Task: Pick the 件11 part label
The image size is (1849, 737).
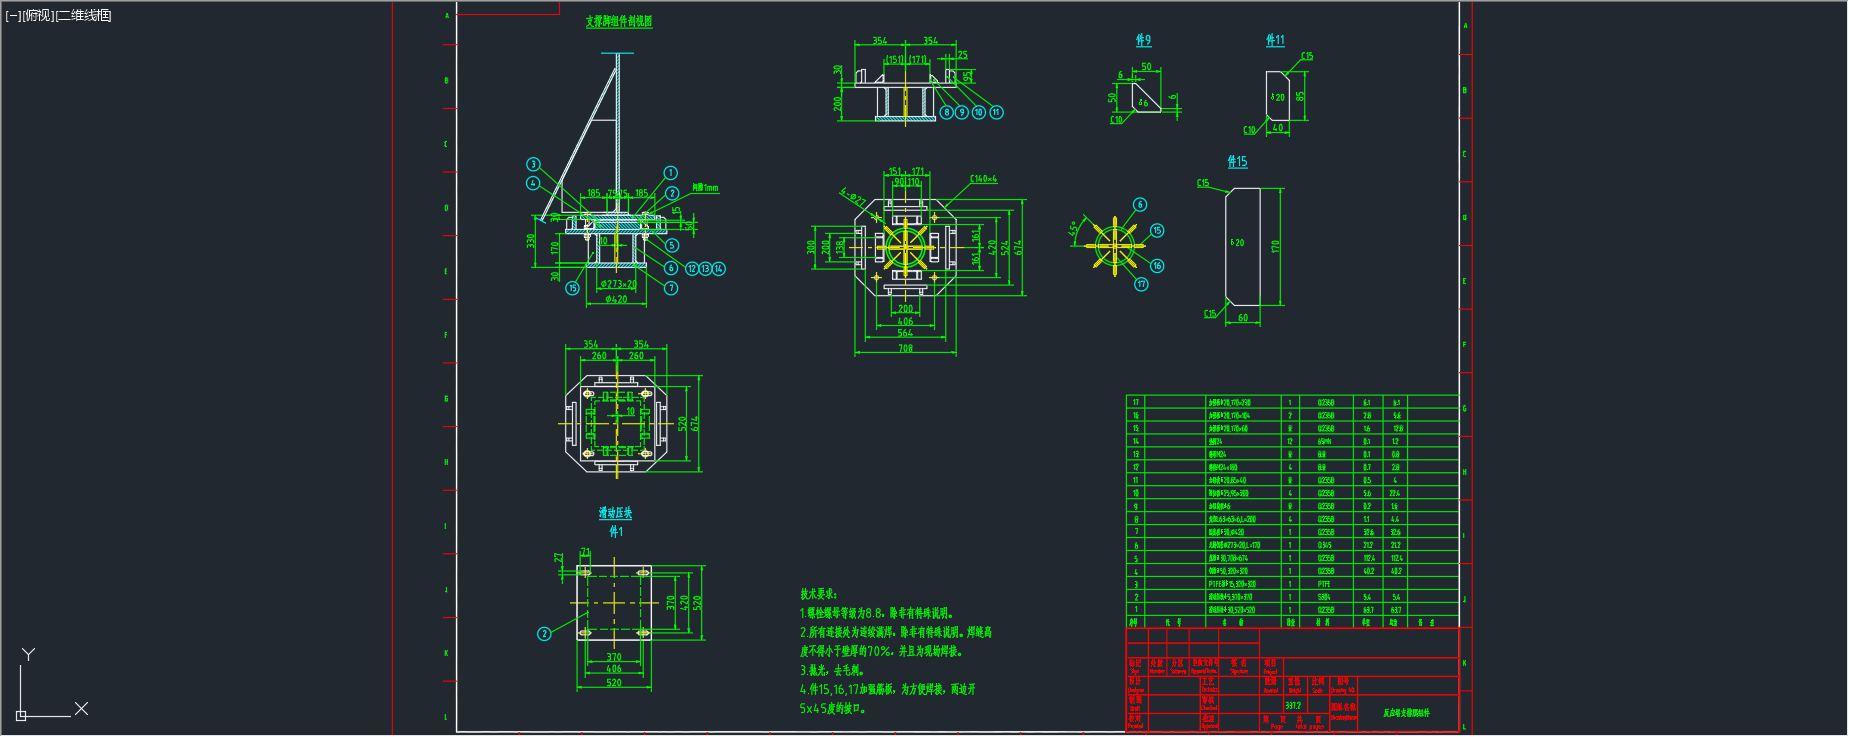Action: click(x=1275, y=40)
